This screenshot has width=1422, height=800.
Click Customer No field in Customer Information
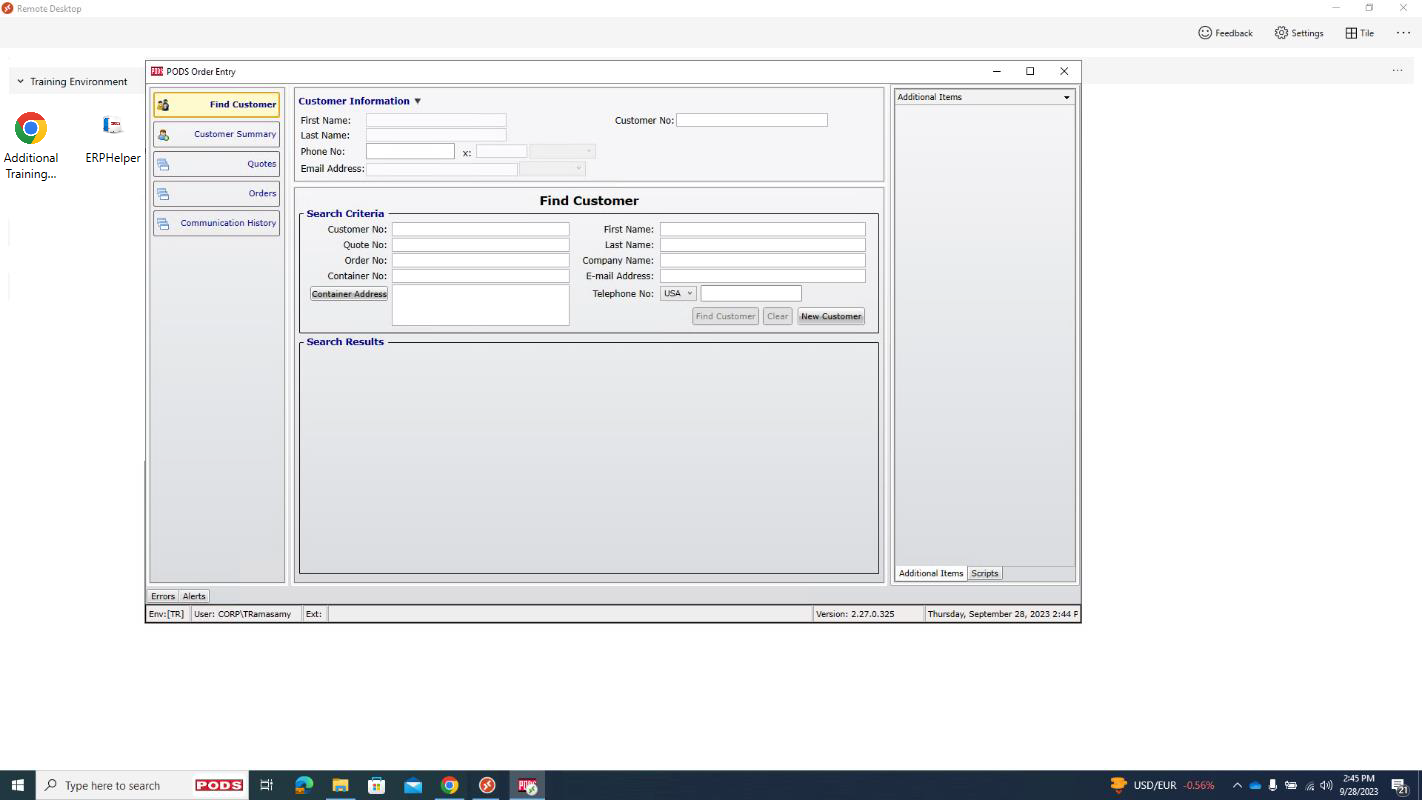pos(752,120)
